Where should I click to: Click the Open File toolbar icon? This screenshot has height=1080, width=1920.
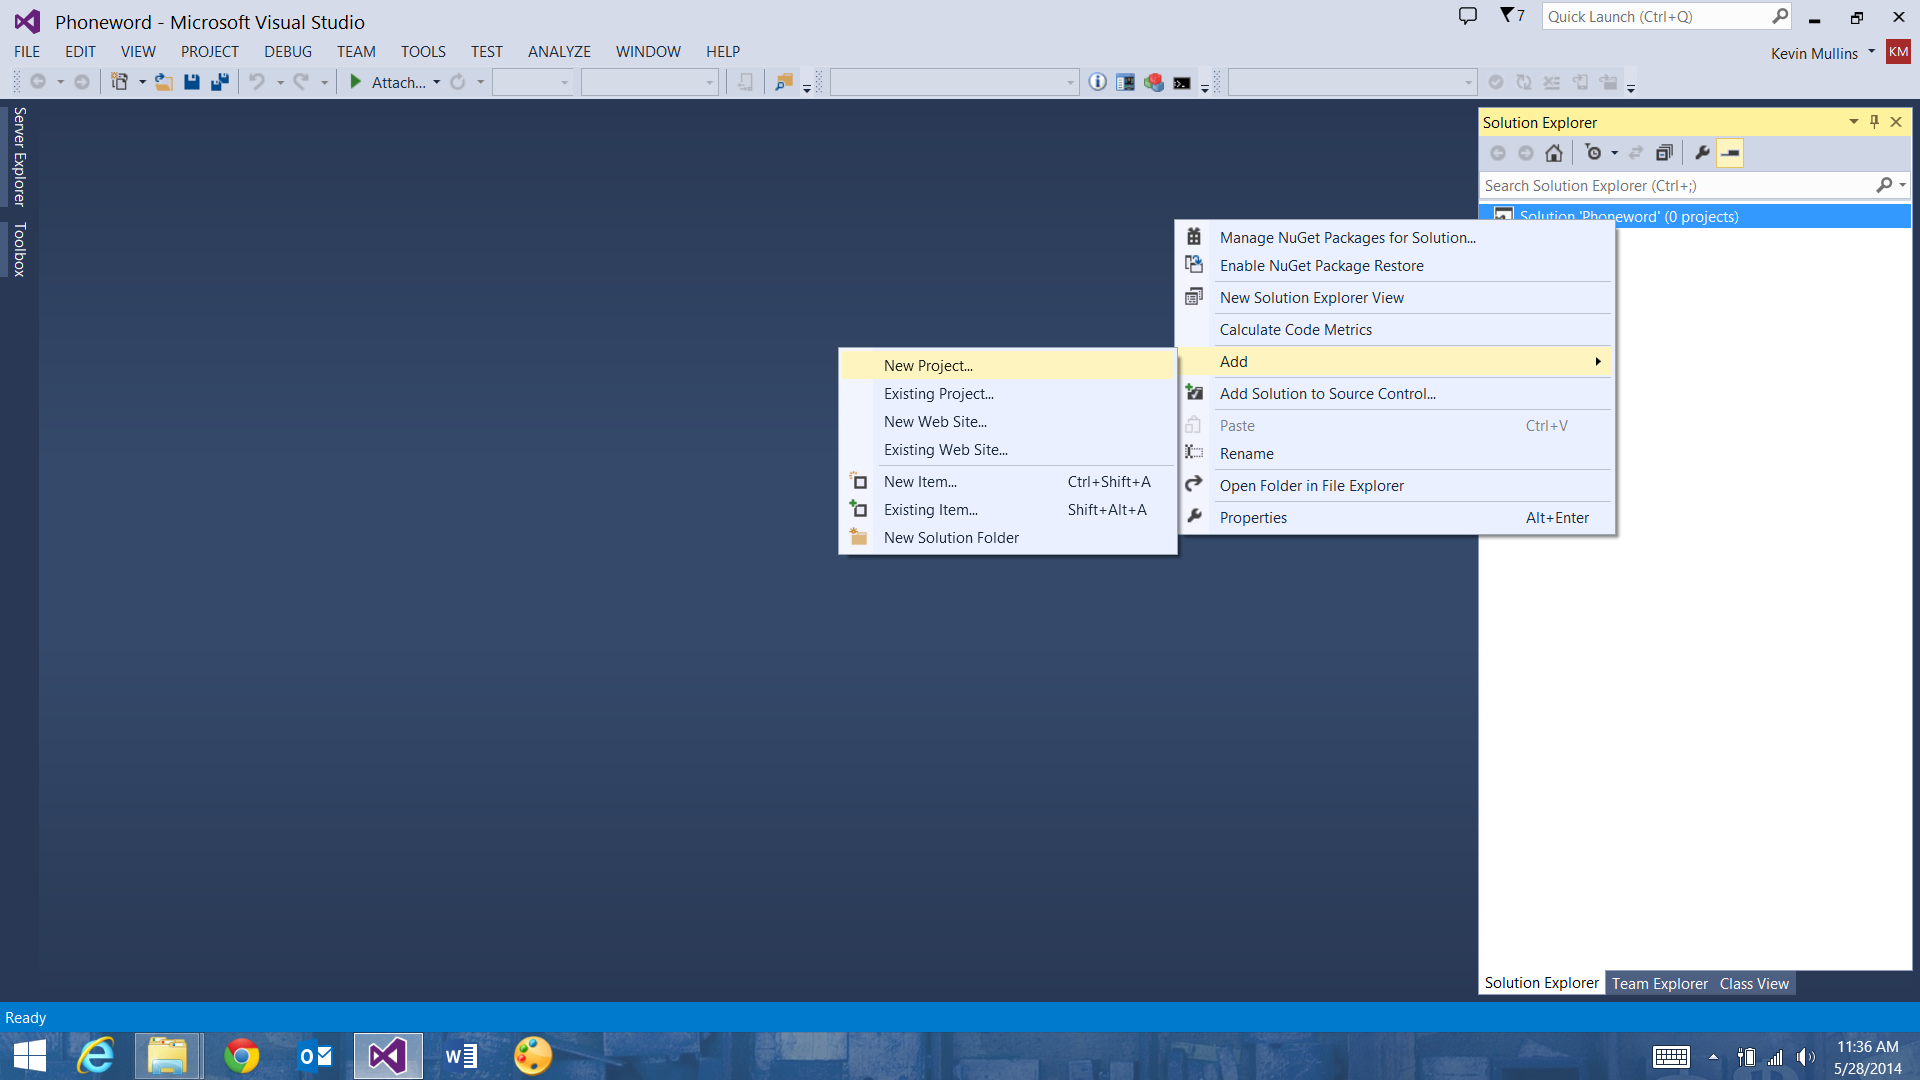(164, 82)
